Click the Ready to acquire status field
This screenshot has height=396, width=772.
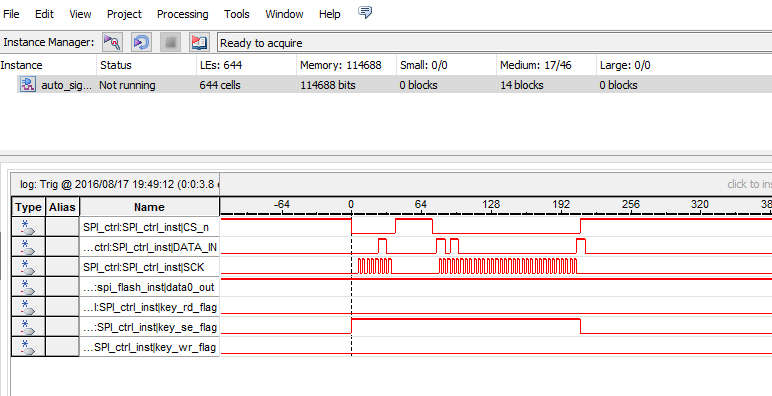click(x=494, y=43)
